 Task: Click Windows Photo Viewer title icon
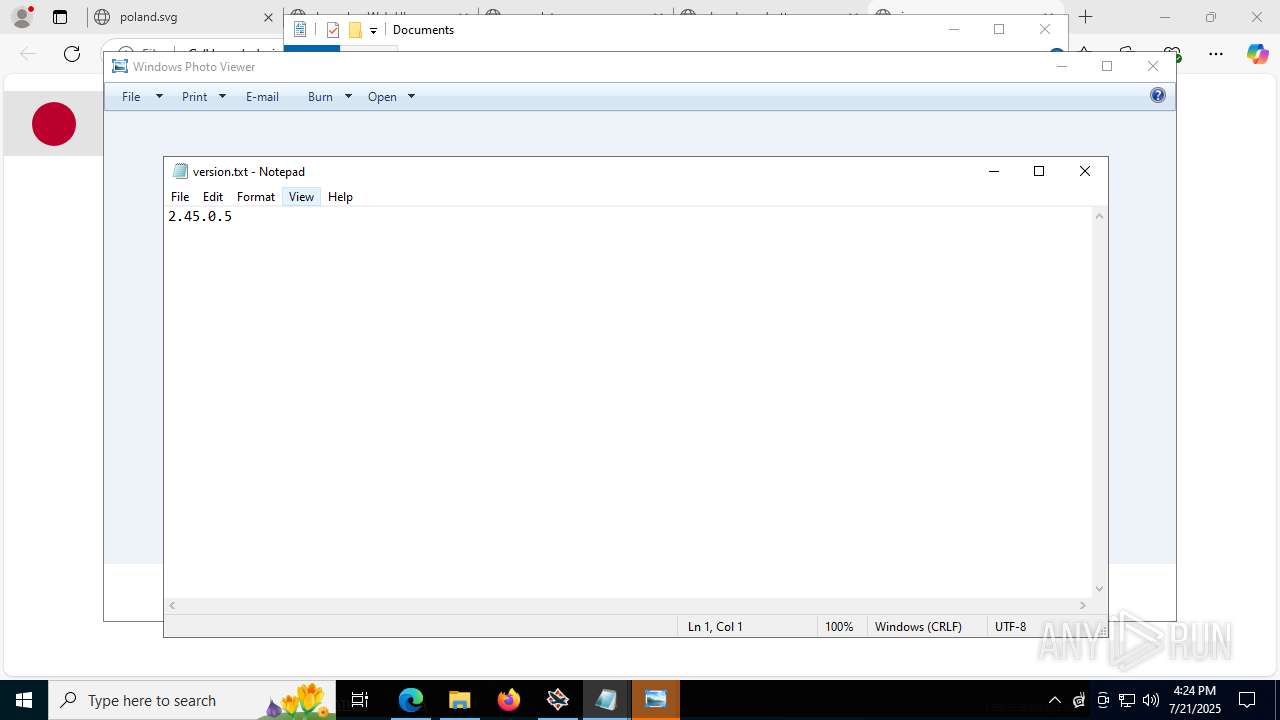(x=120, y=66)
